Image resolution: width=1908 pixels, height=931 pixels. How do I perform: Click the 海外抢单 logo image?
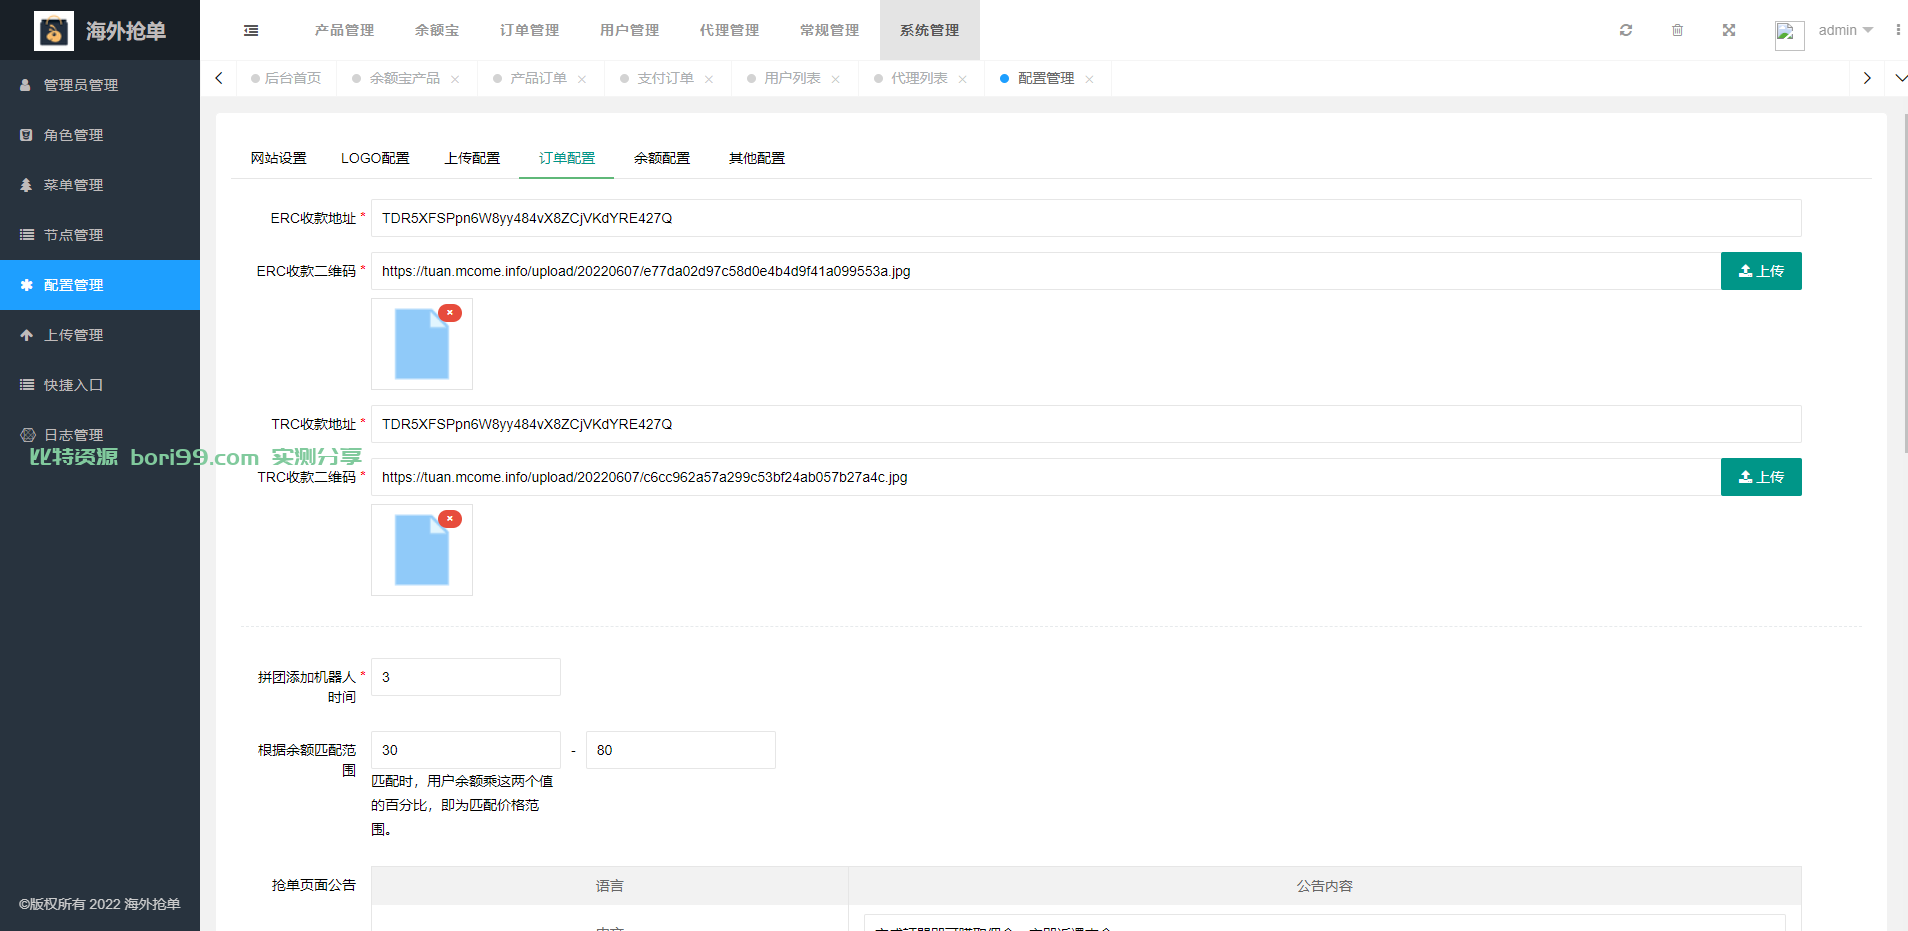pos(54,31)
